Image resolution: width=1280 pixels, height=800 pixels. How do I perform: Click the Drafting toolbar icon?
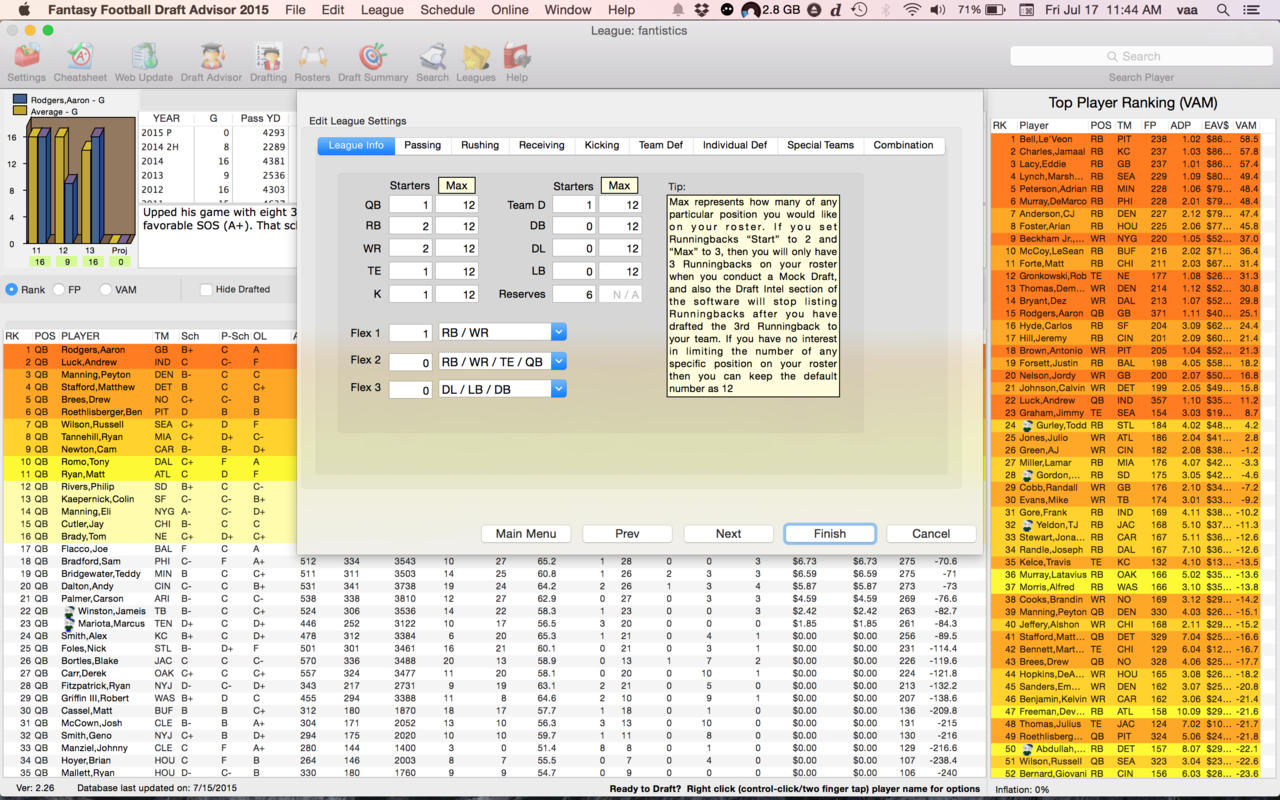click(x=268, y=58)
